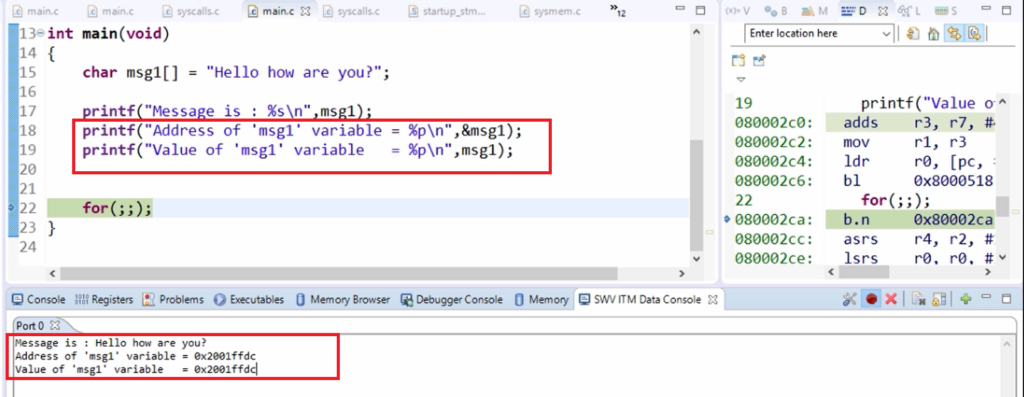Toggle the Show Source button in Disassembly
1024x397 pixels.
974,33
